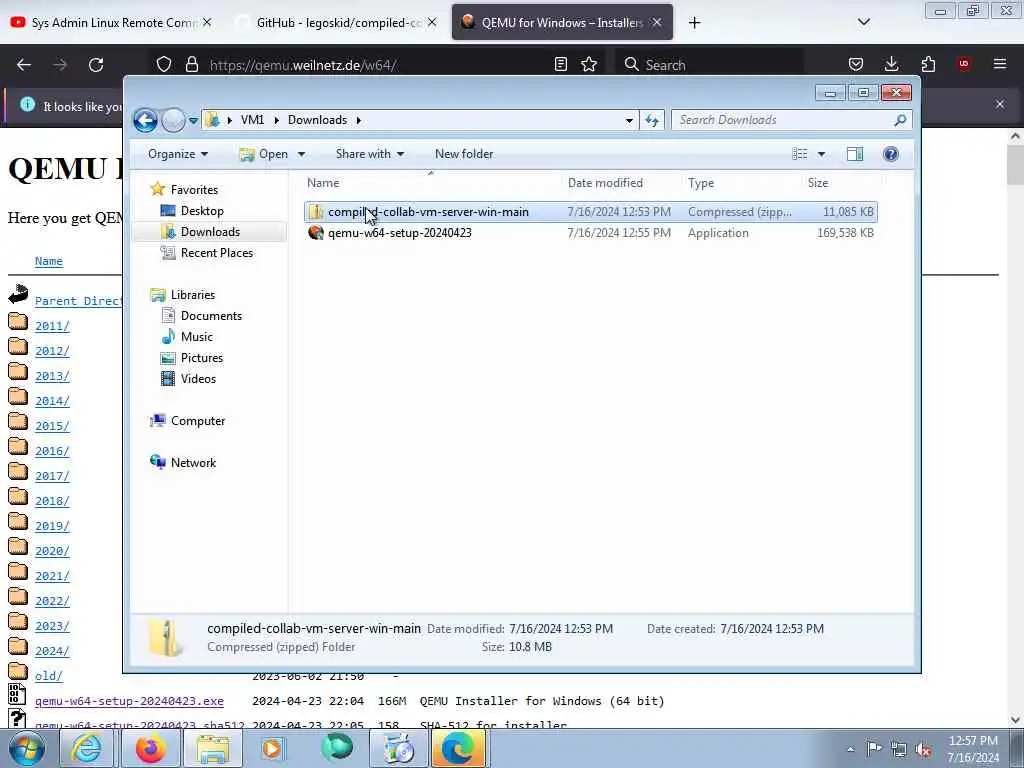
Task: Open Firefox extensions puzzle icon
Action: 928,64
